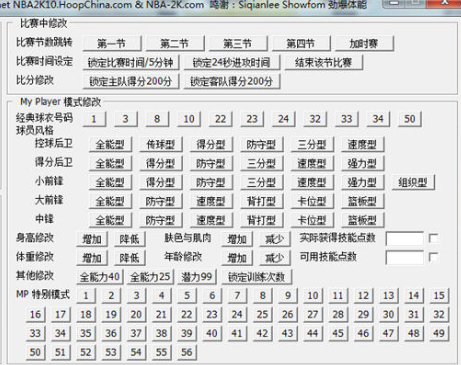Select MP 特别模式 number 40
Screen dimensions: 461x365
[x=212, y=334]
